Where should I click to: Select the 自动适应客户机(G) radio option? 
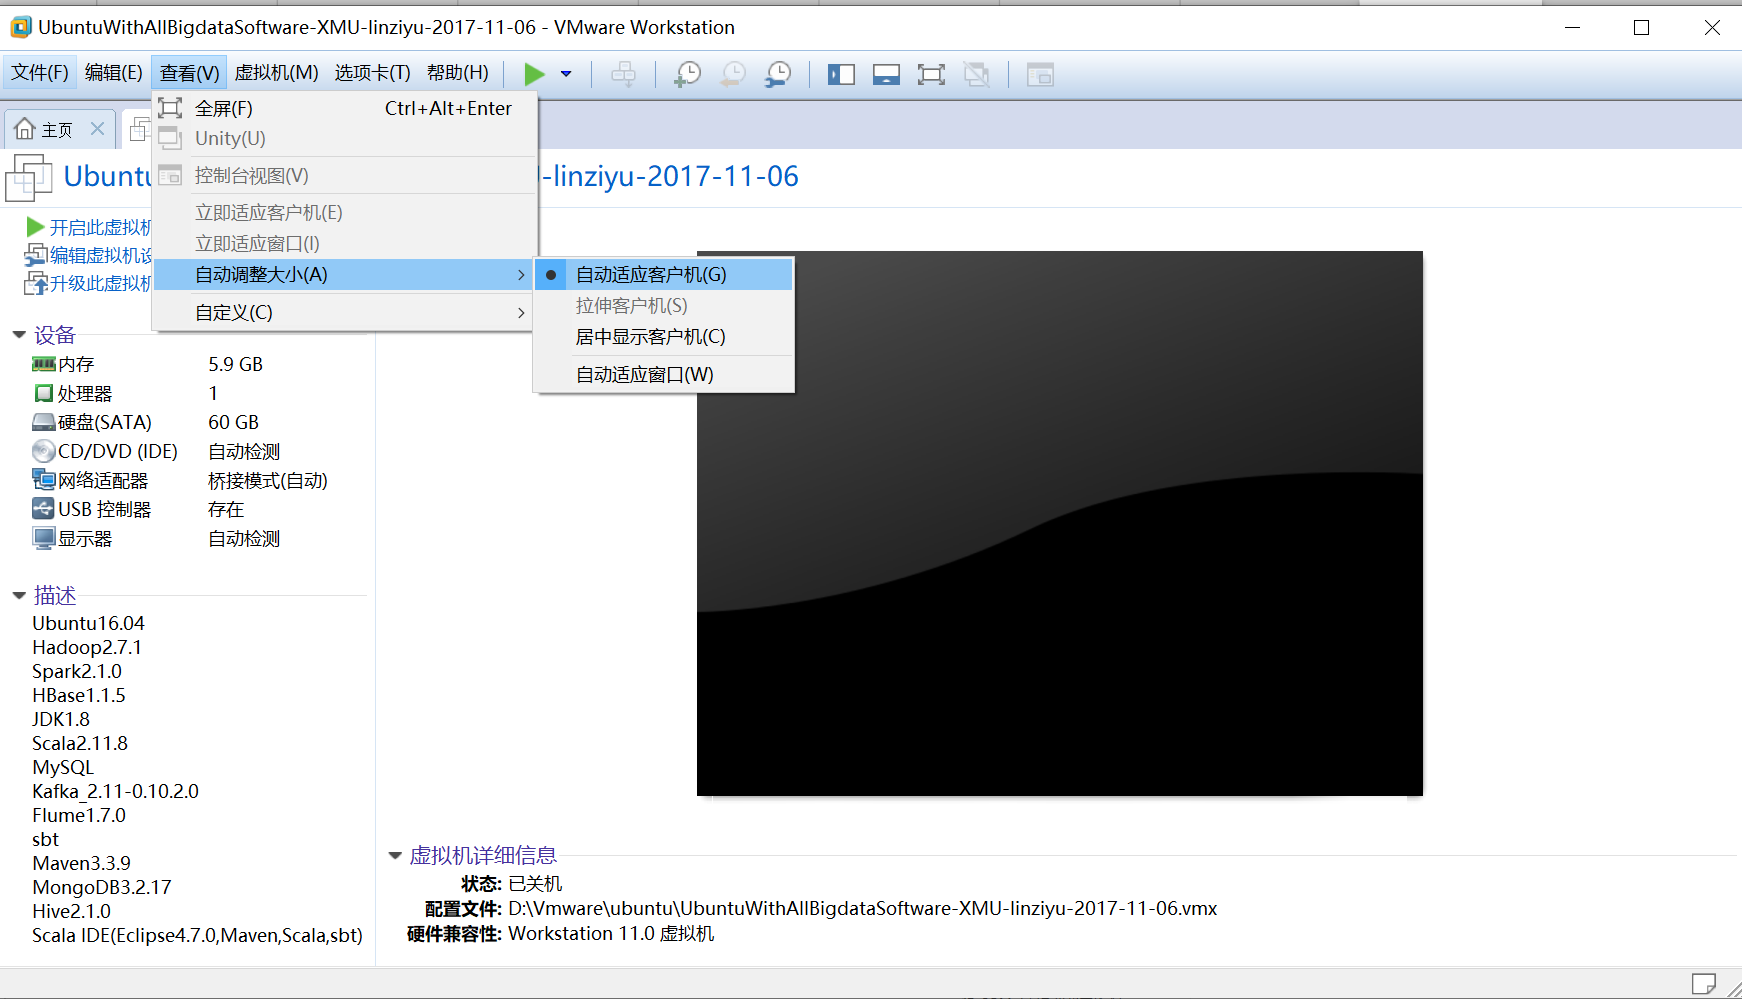(x=664, y=275)
